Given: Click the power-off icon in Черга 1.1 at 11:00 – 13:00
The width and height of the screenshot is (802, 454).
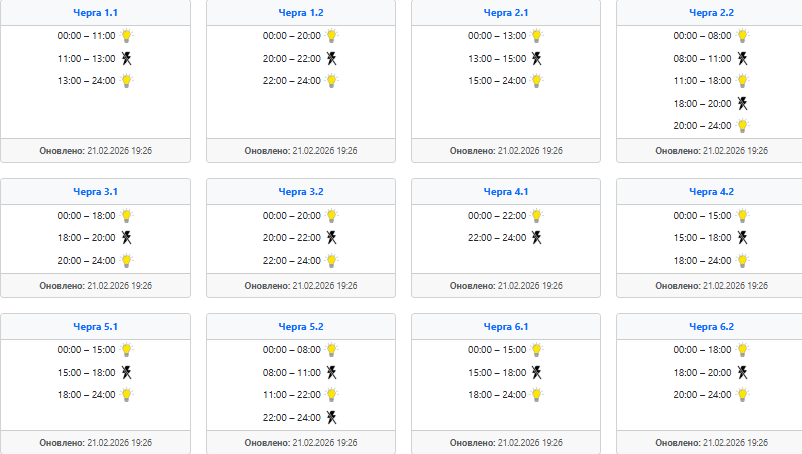Looking at the screenshot, I should [127, 58].
